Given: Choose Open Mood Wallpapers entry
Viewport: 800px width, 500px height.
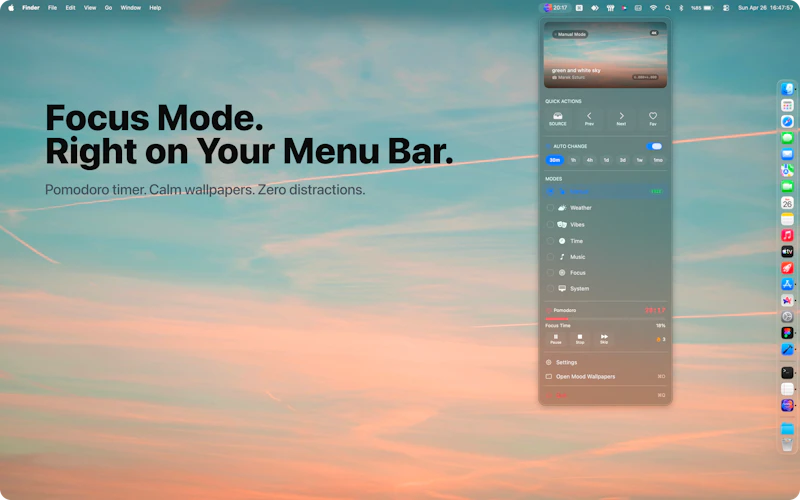Looking at the screenshot, I should click(606, 377).
